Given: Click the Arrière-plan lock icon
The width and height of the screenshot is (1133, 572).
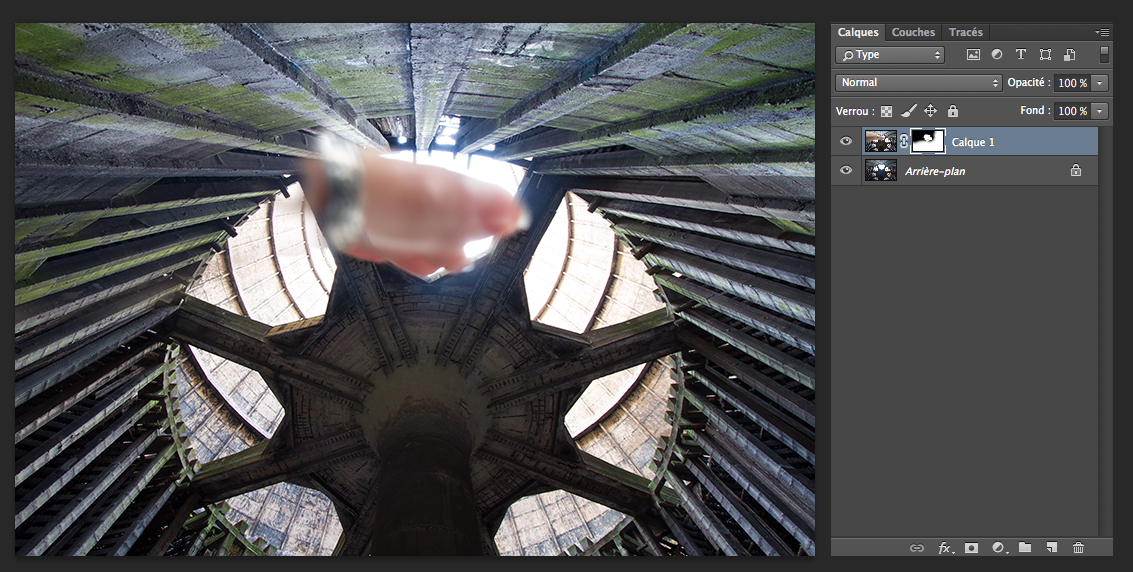Looking at the screenshot, I should [1076, 170].
